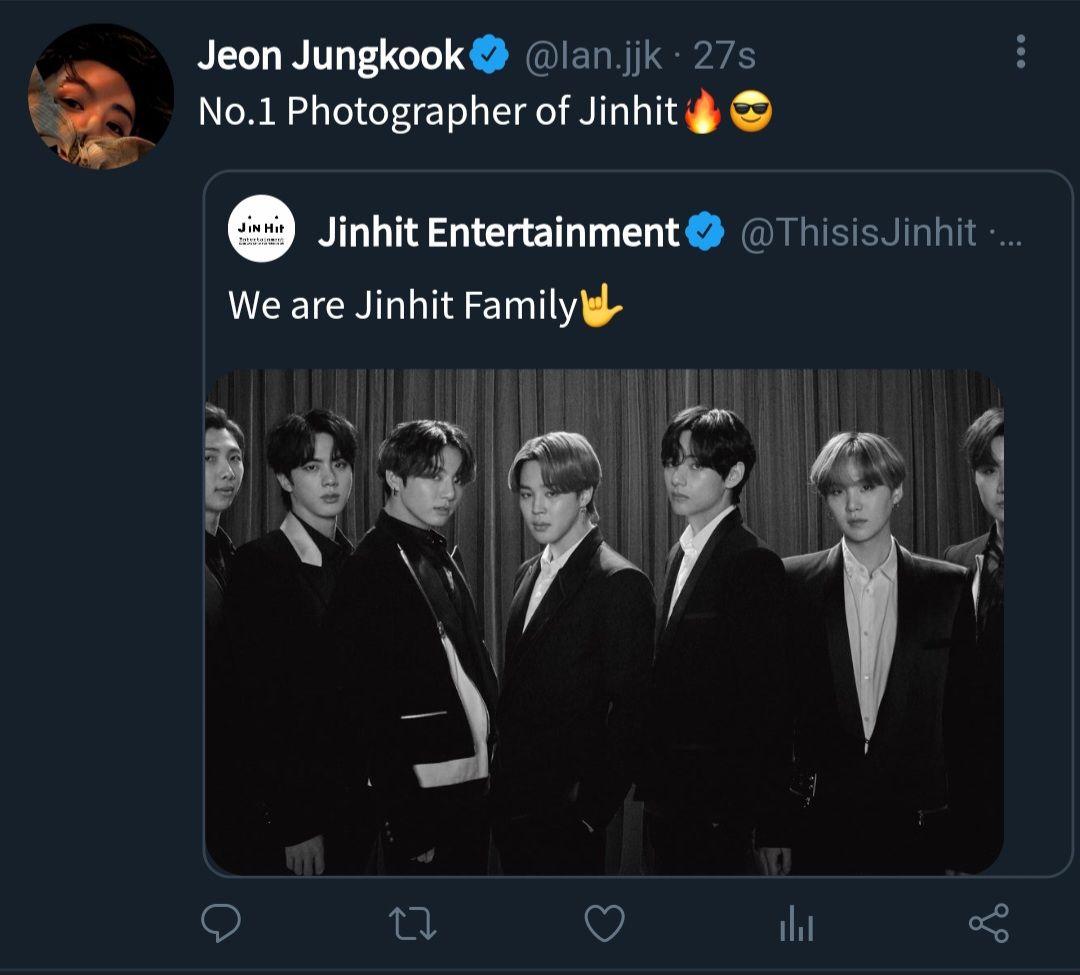Open the Jinhit Entertainment account name
Image resolution: width=1080 pixels, height=975 pixels.
[x=498, y=233]
